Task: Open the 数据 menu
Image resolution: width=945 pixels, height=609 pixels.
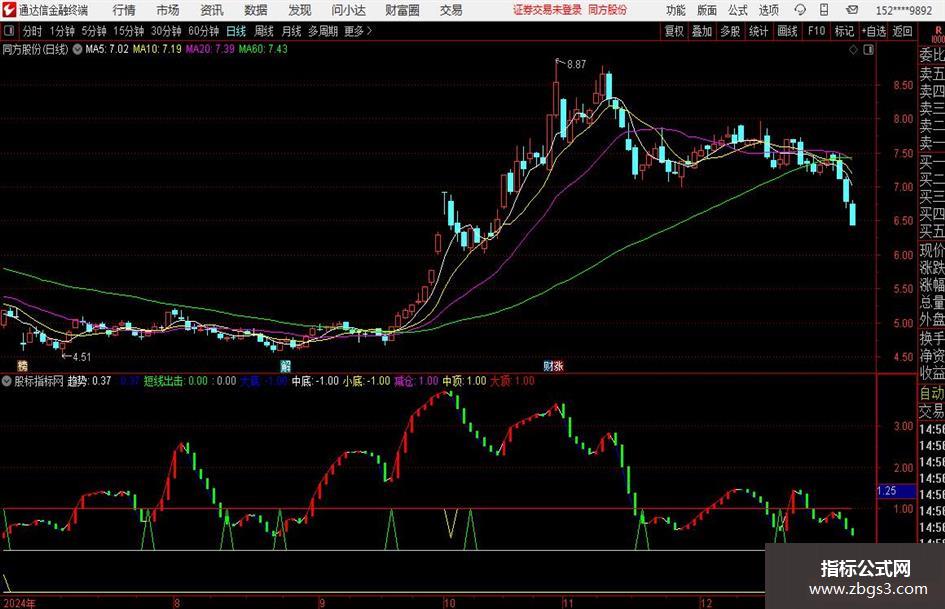Action: click(x=256, y=10)
